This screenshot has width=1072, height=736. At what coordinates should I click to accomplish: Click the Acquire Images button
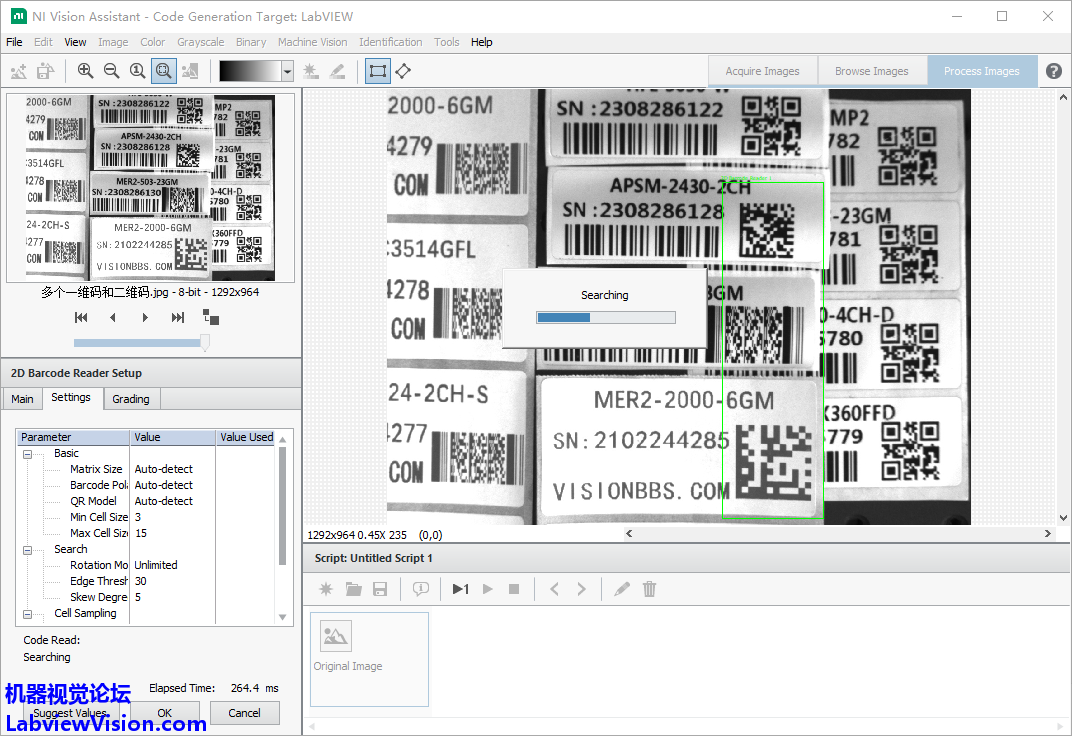pyautogui.click(x=762, y=71)
